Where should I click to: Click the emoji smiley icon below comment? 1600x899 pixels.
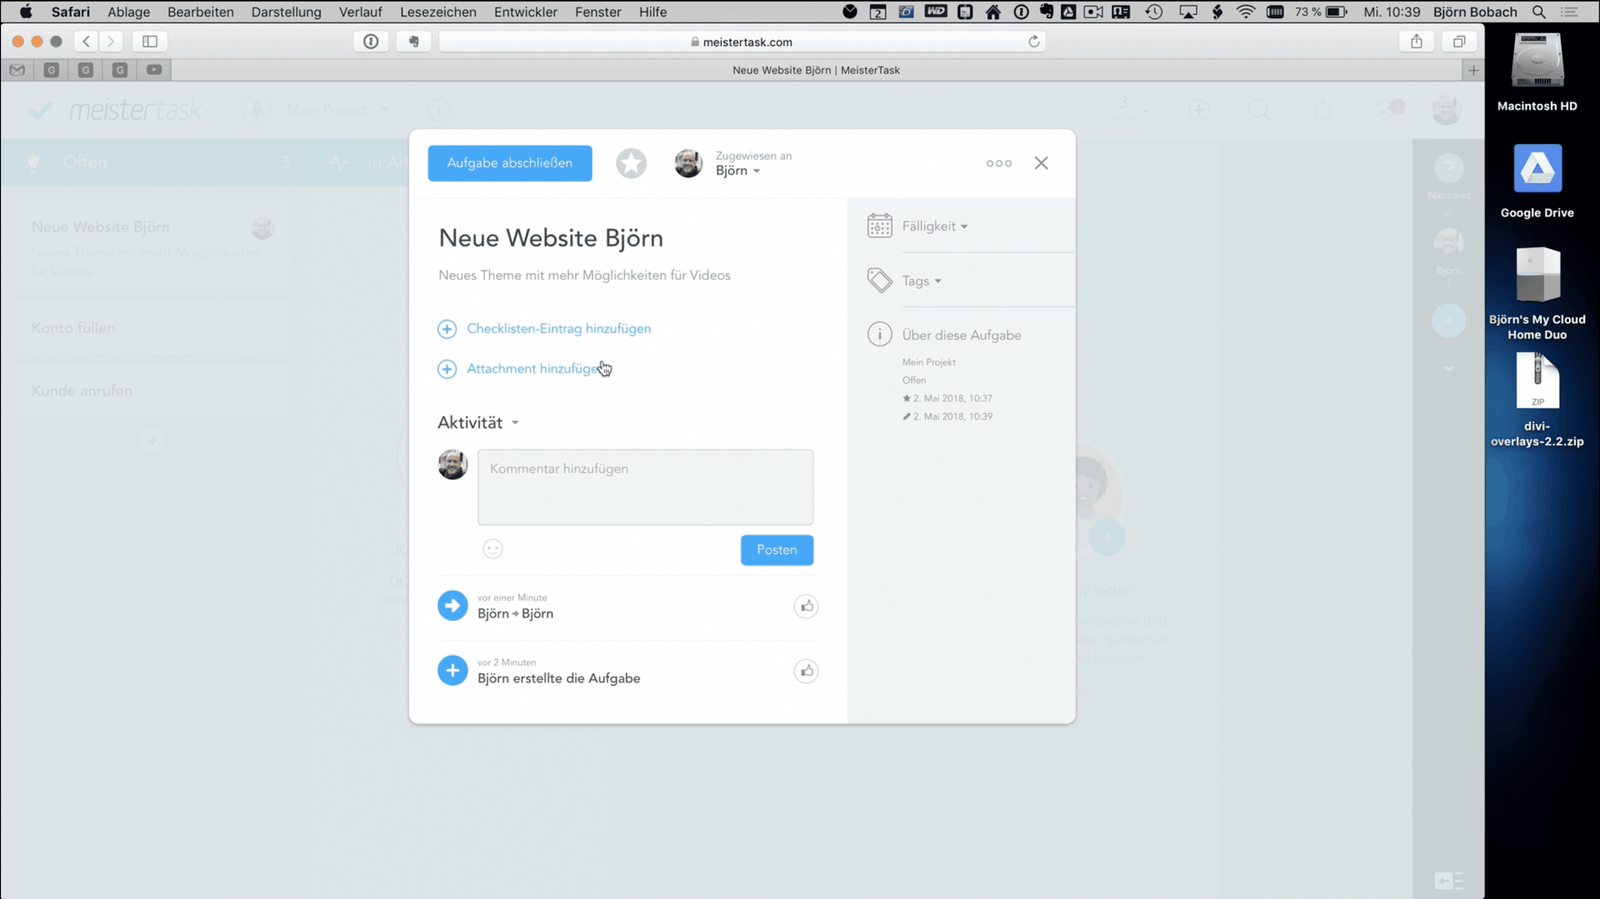tap(492, 549)
